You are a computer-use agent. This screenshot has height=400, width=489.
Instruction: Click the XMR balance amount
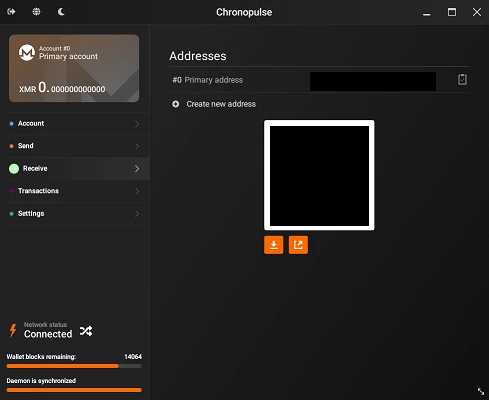[x=62, y=88]
